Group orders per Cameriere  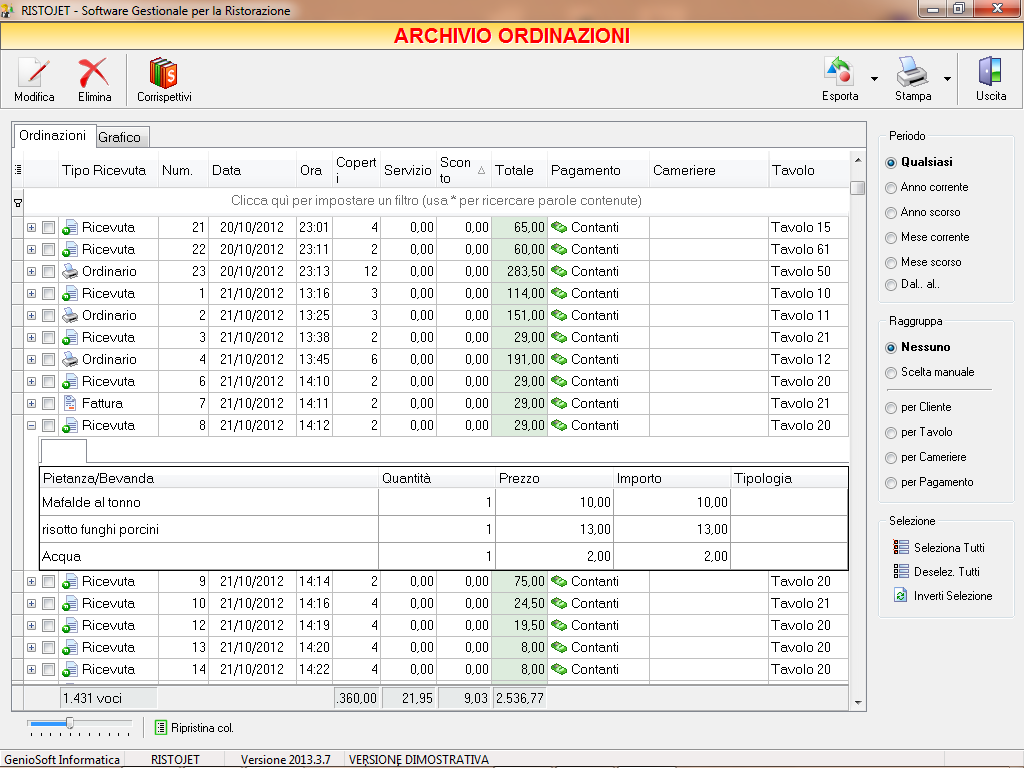coord(891,458)
